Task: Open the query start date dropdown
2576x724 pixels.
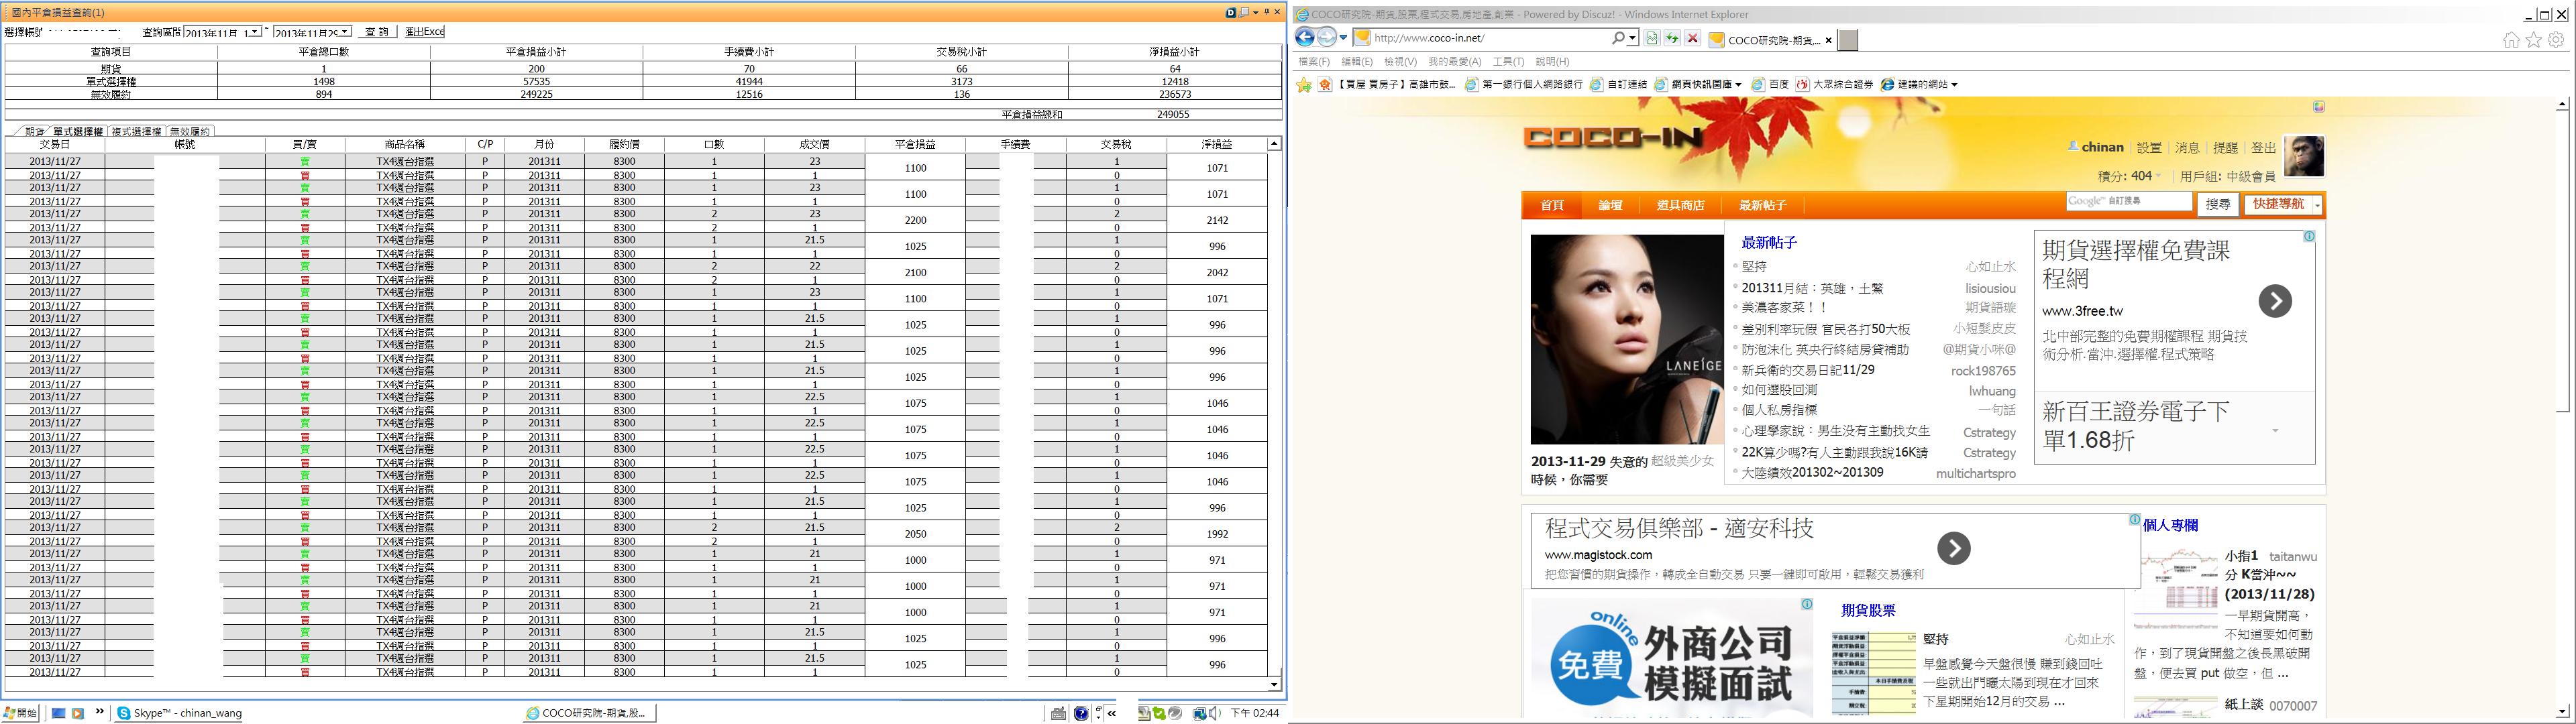Action: (x=256, y=32)
